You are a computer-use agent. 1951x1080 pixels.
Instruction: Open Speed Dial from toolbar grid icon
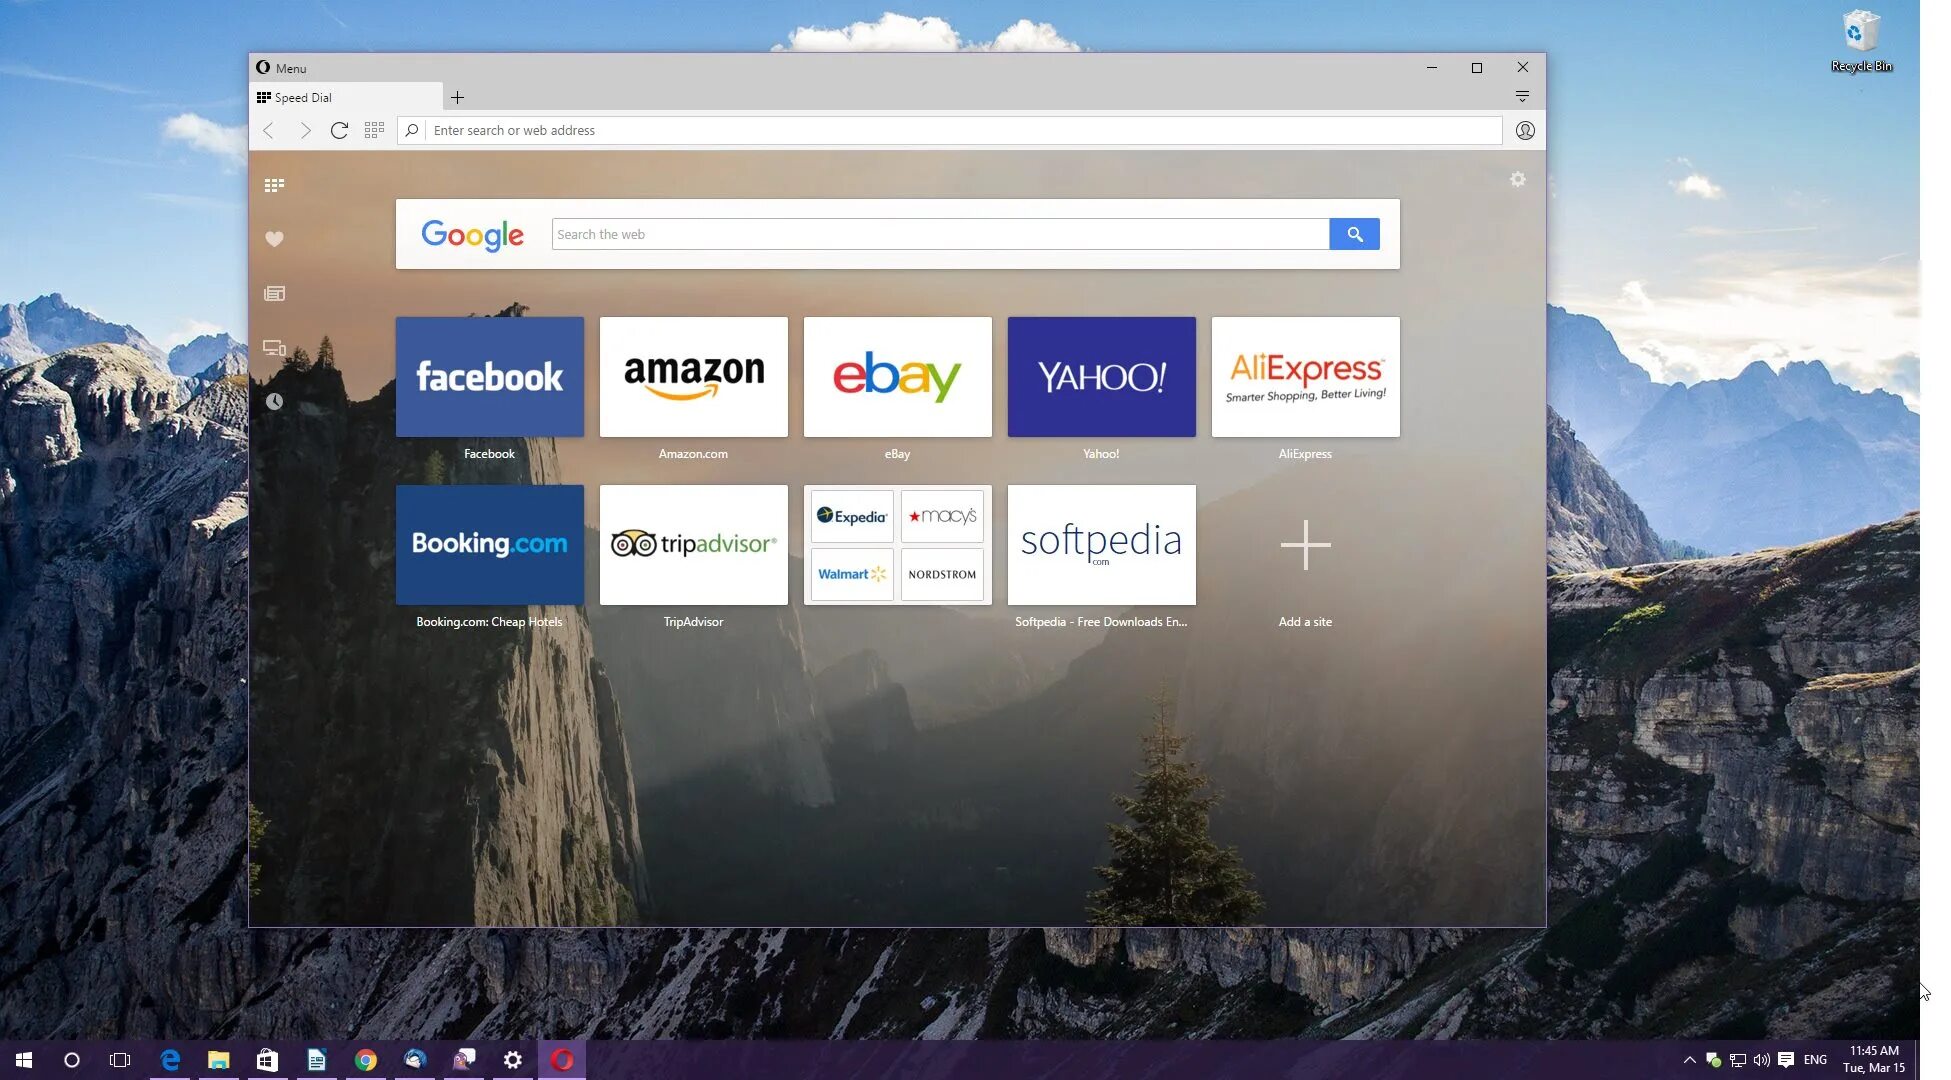(x=374, y=130)
